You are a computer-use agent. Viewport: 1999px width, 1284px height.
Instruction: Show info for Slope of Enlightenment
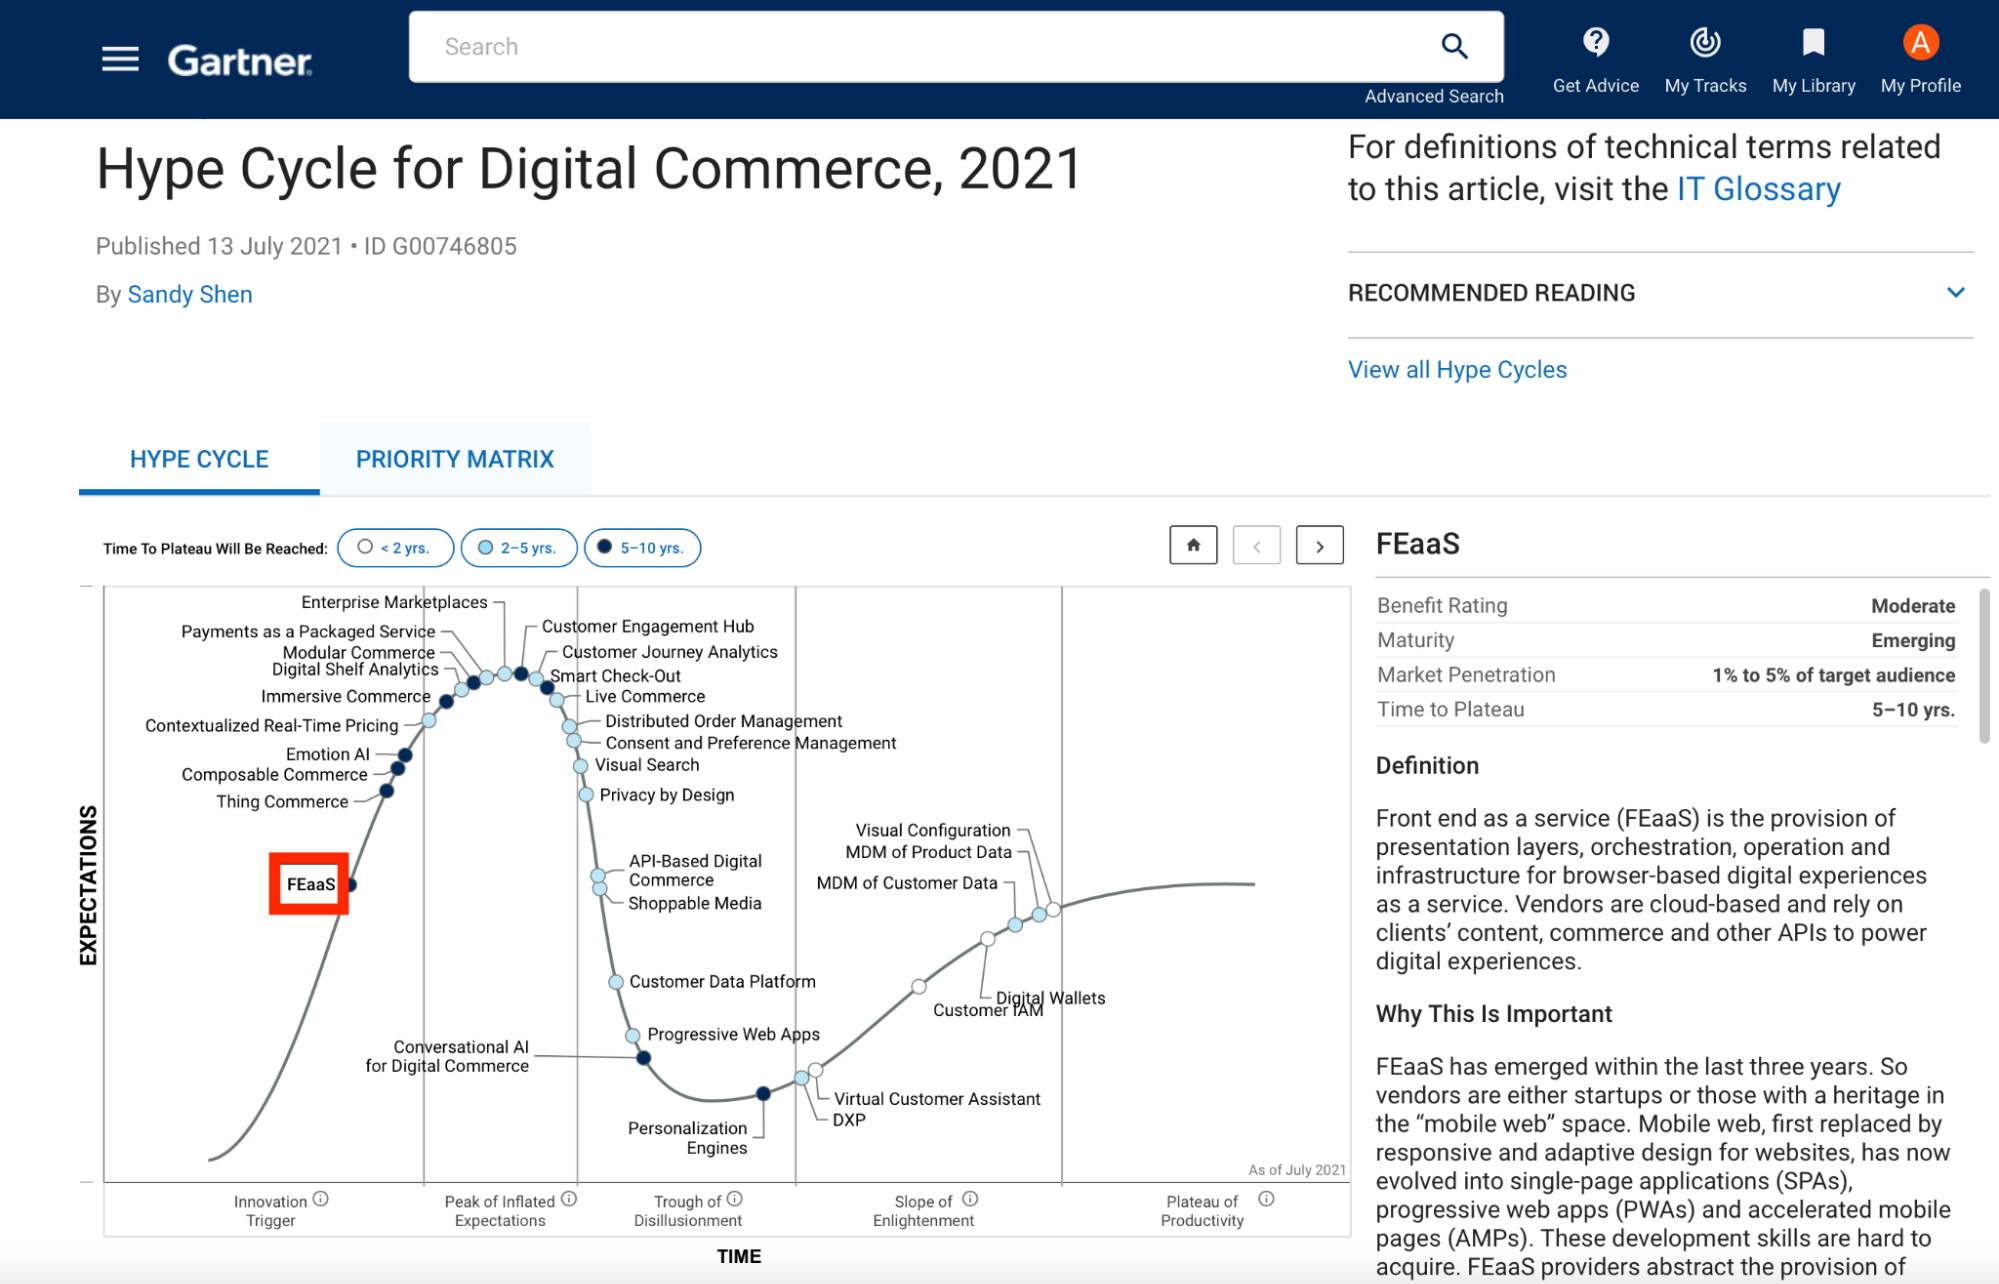point(970,1199)
